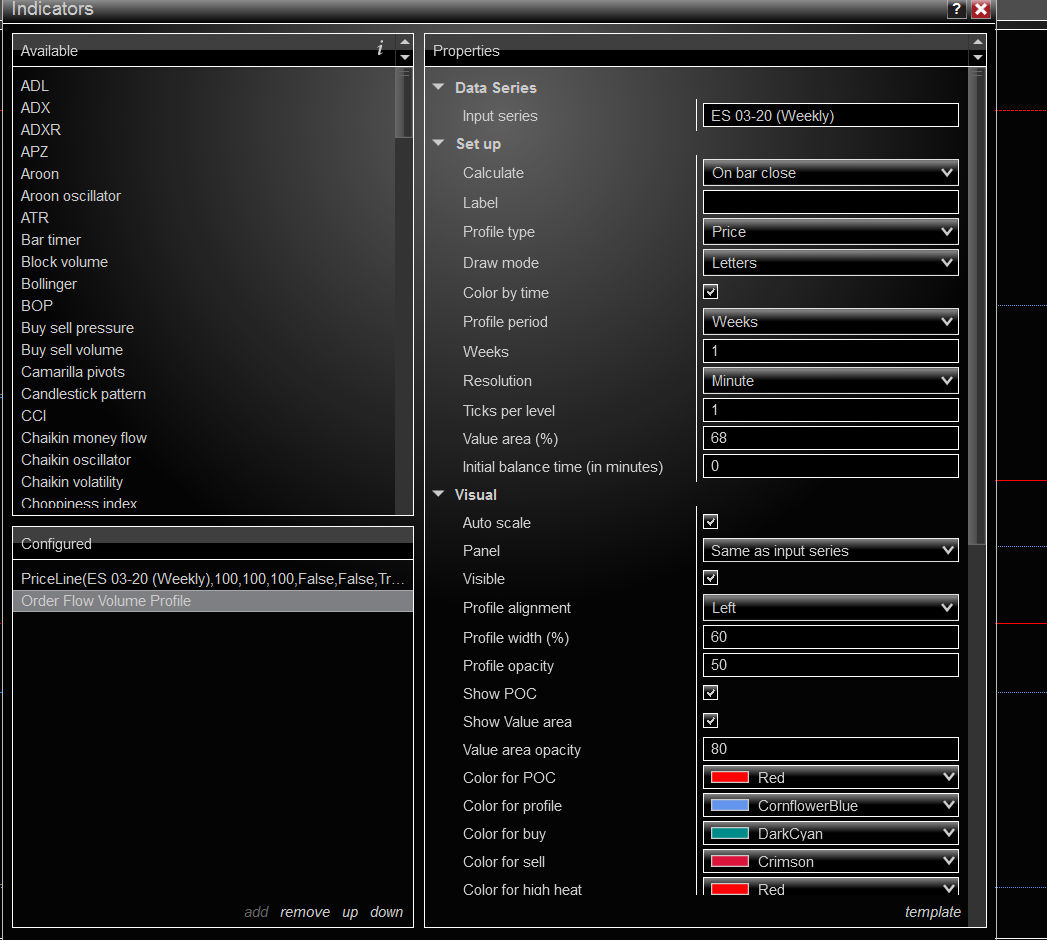Open Color for buy DarkCyan dropdown

coord(831,834)
